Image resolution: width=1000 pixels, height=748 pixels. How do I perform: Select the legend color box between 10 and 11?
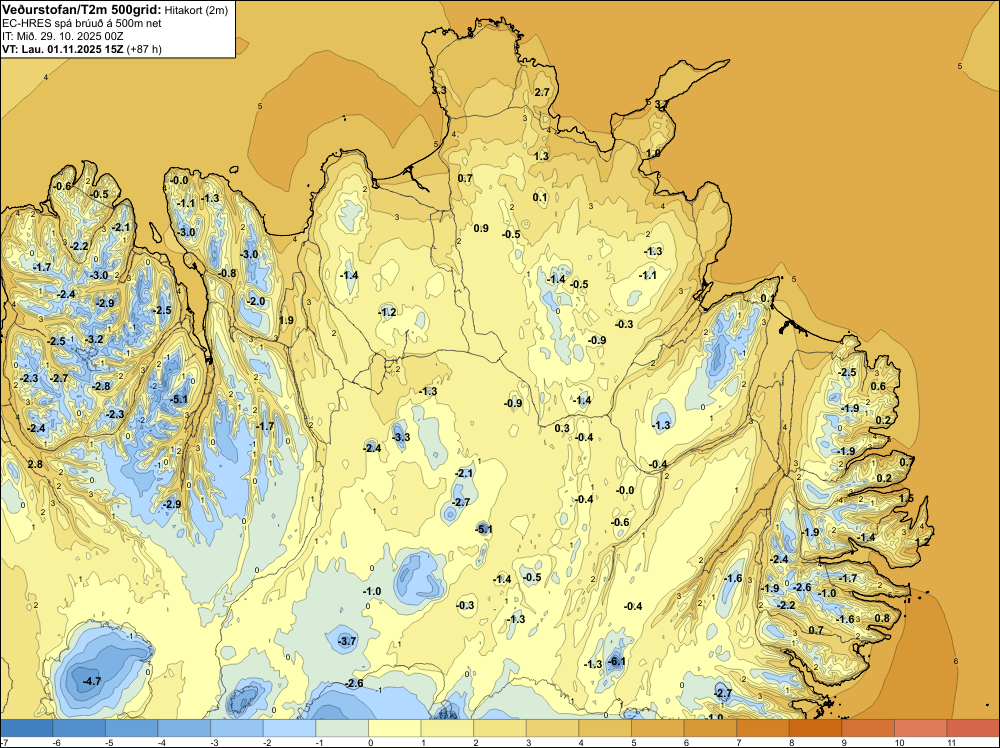pos(920,728)
